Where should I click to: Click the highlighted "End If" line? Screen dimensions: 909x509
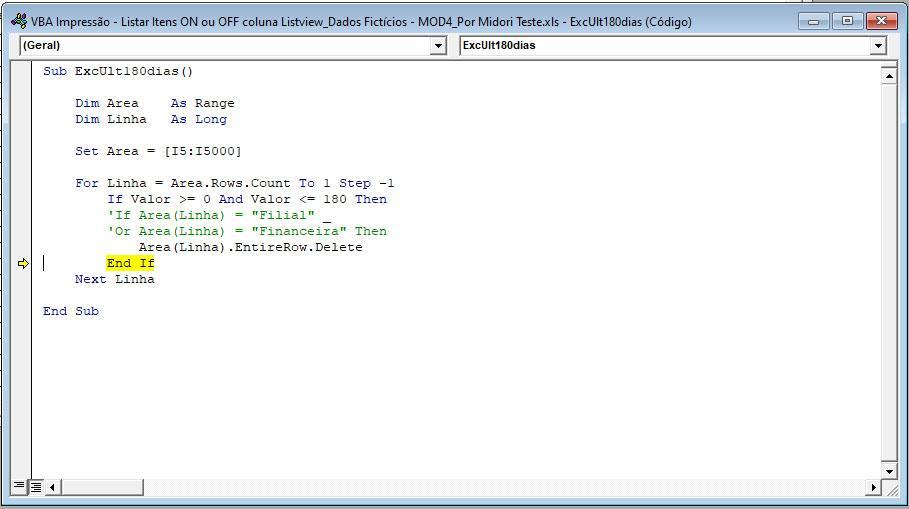tap(130, 263)
